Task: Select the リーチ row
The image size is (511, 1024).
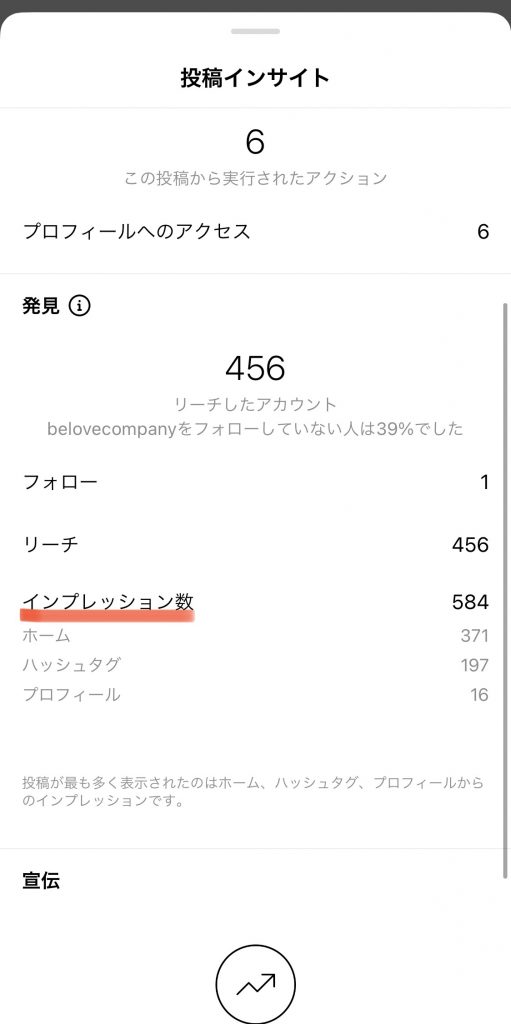Action: tap(256, 544)
